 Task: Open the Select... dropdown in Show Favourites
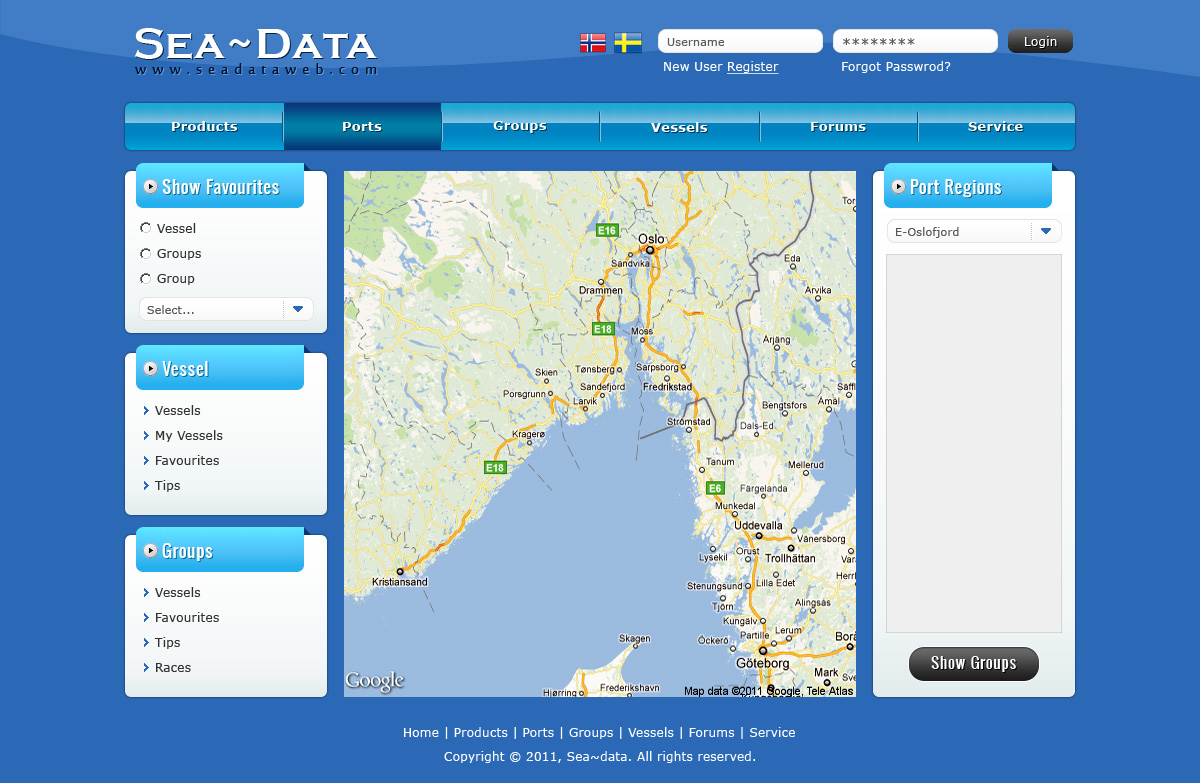click(226, 310)
